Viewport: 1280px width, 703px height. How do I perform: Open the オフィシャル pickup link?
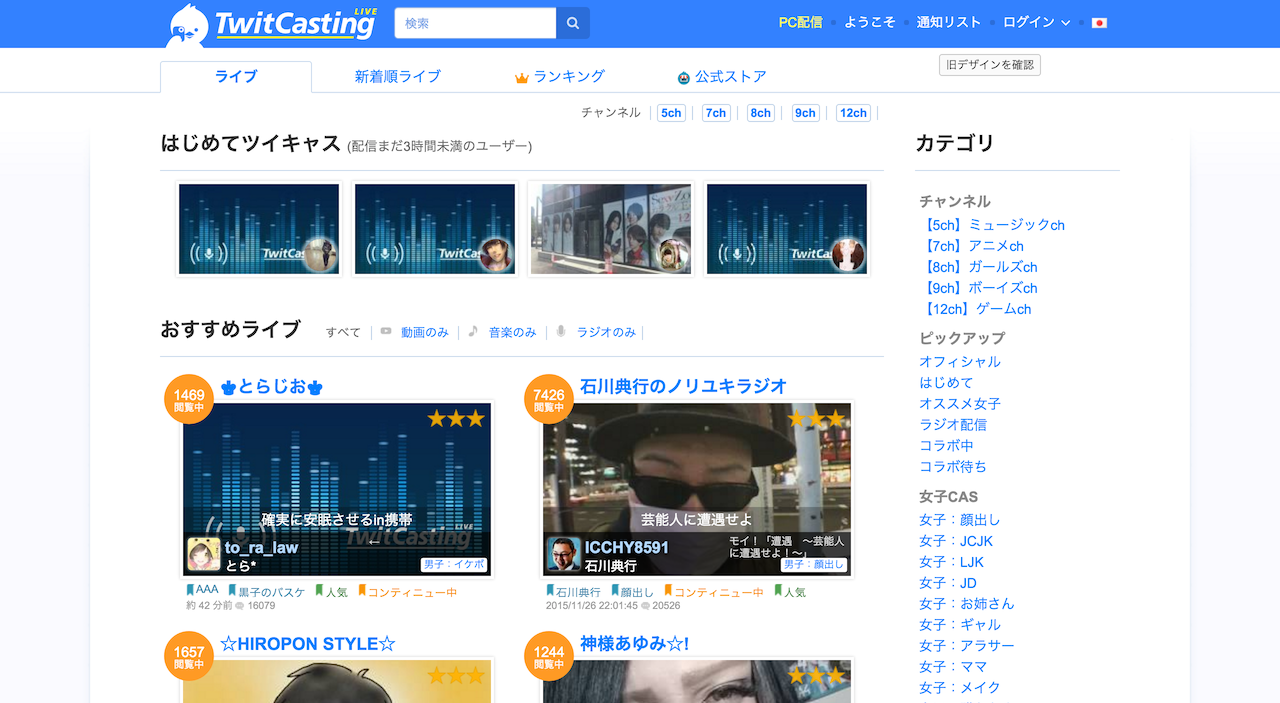click(960, 362)
